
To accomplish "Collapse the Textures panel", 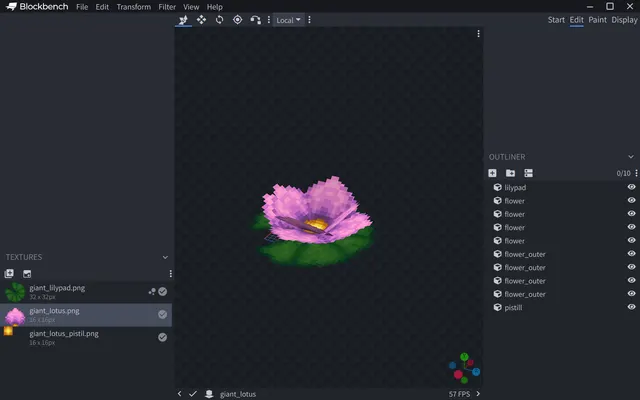I will point(165,257).
